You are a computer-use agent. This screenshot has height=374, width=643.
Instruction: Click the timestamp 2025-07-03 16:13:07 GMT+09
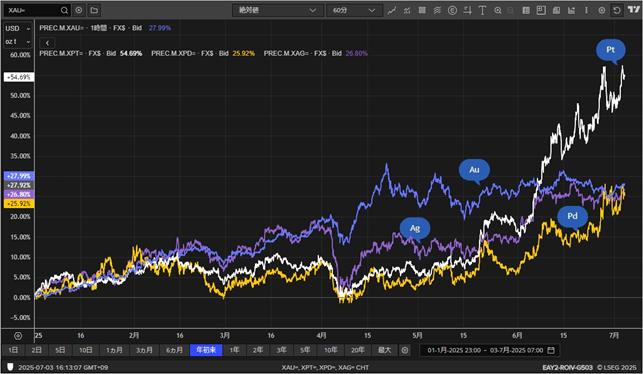pos(63,367)
